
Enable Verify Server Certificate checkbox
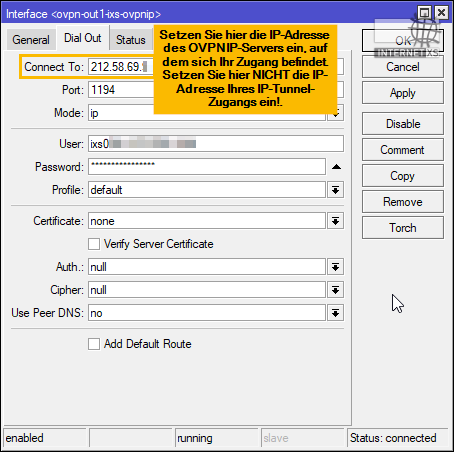(x=94, y=244)
